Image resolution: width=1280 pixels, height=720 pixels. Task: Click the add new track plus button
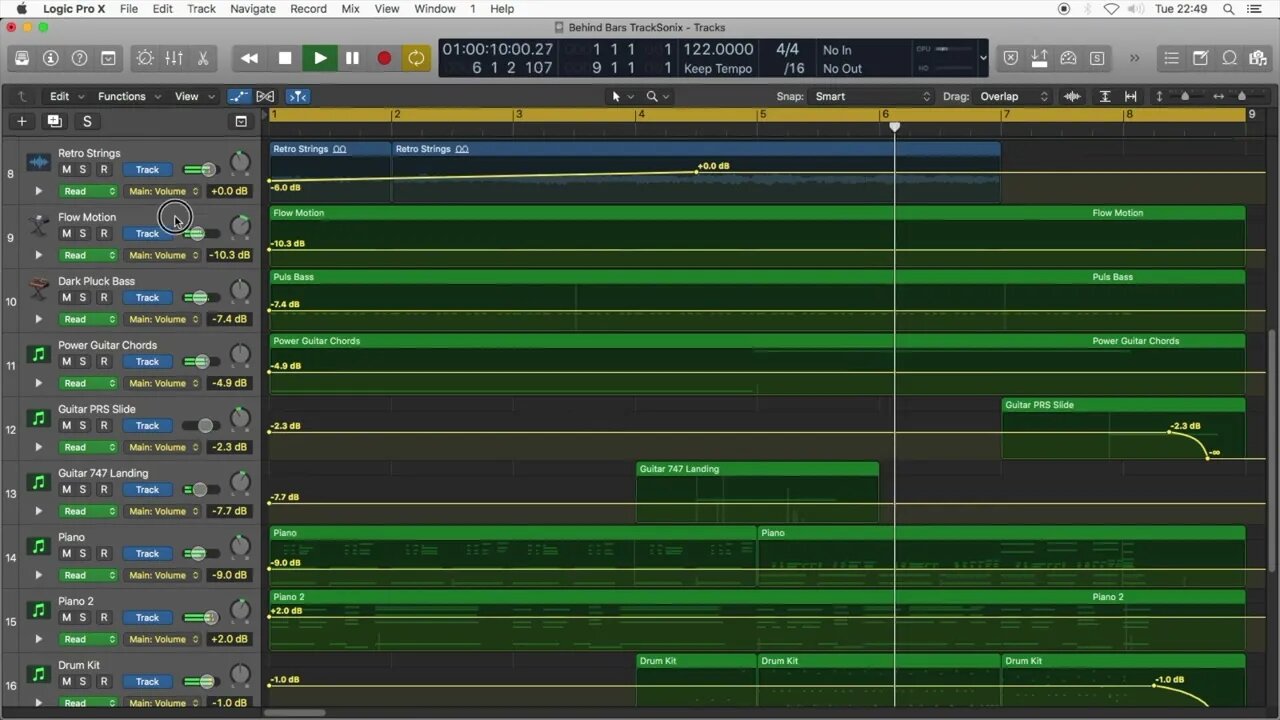tap(22, 121)
